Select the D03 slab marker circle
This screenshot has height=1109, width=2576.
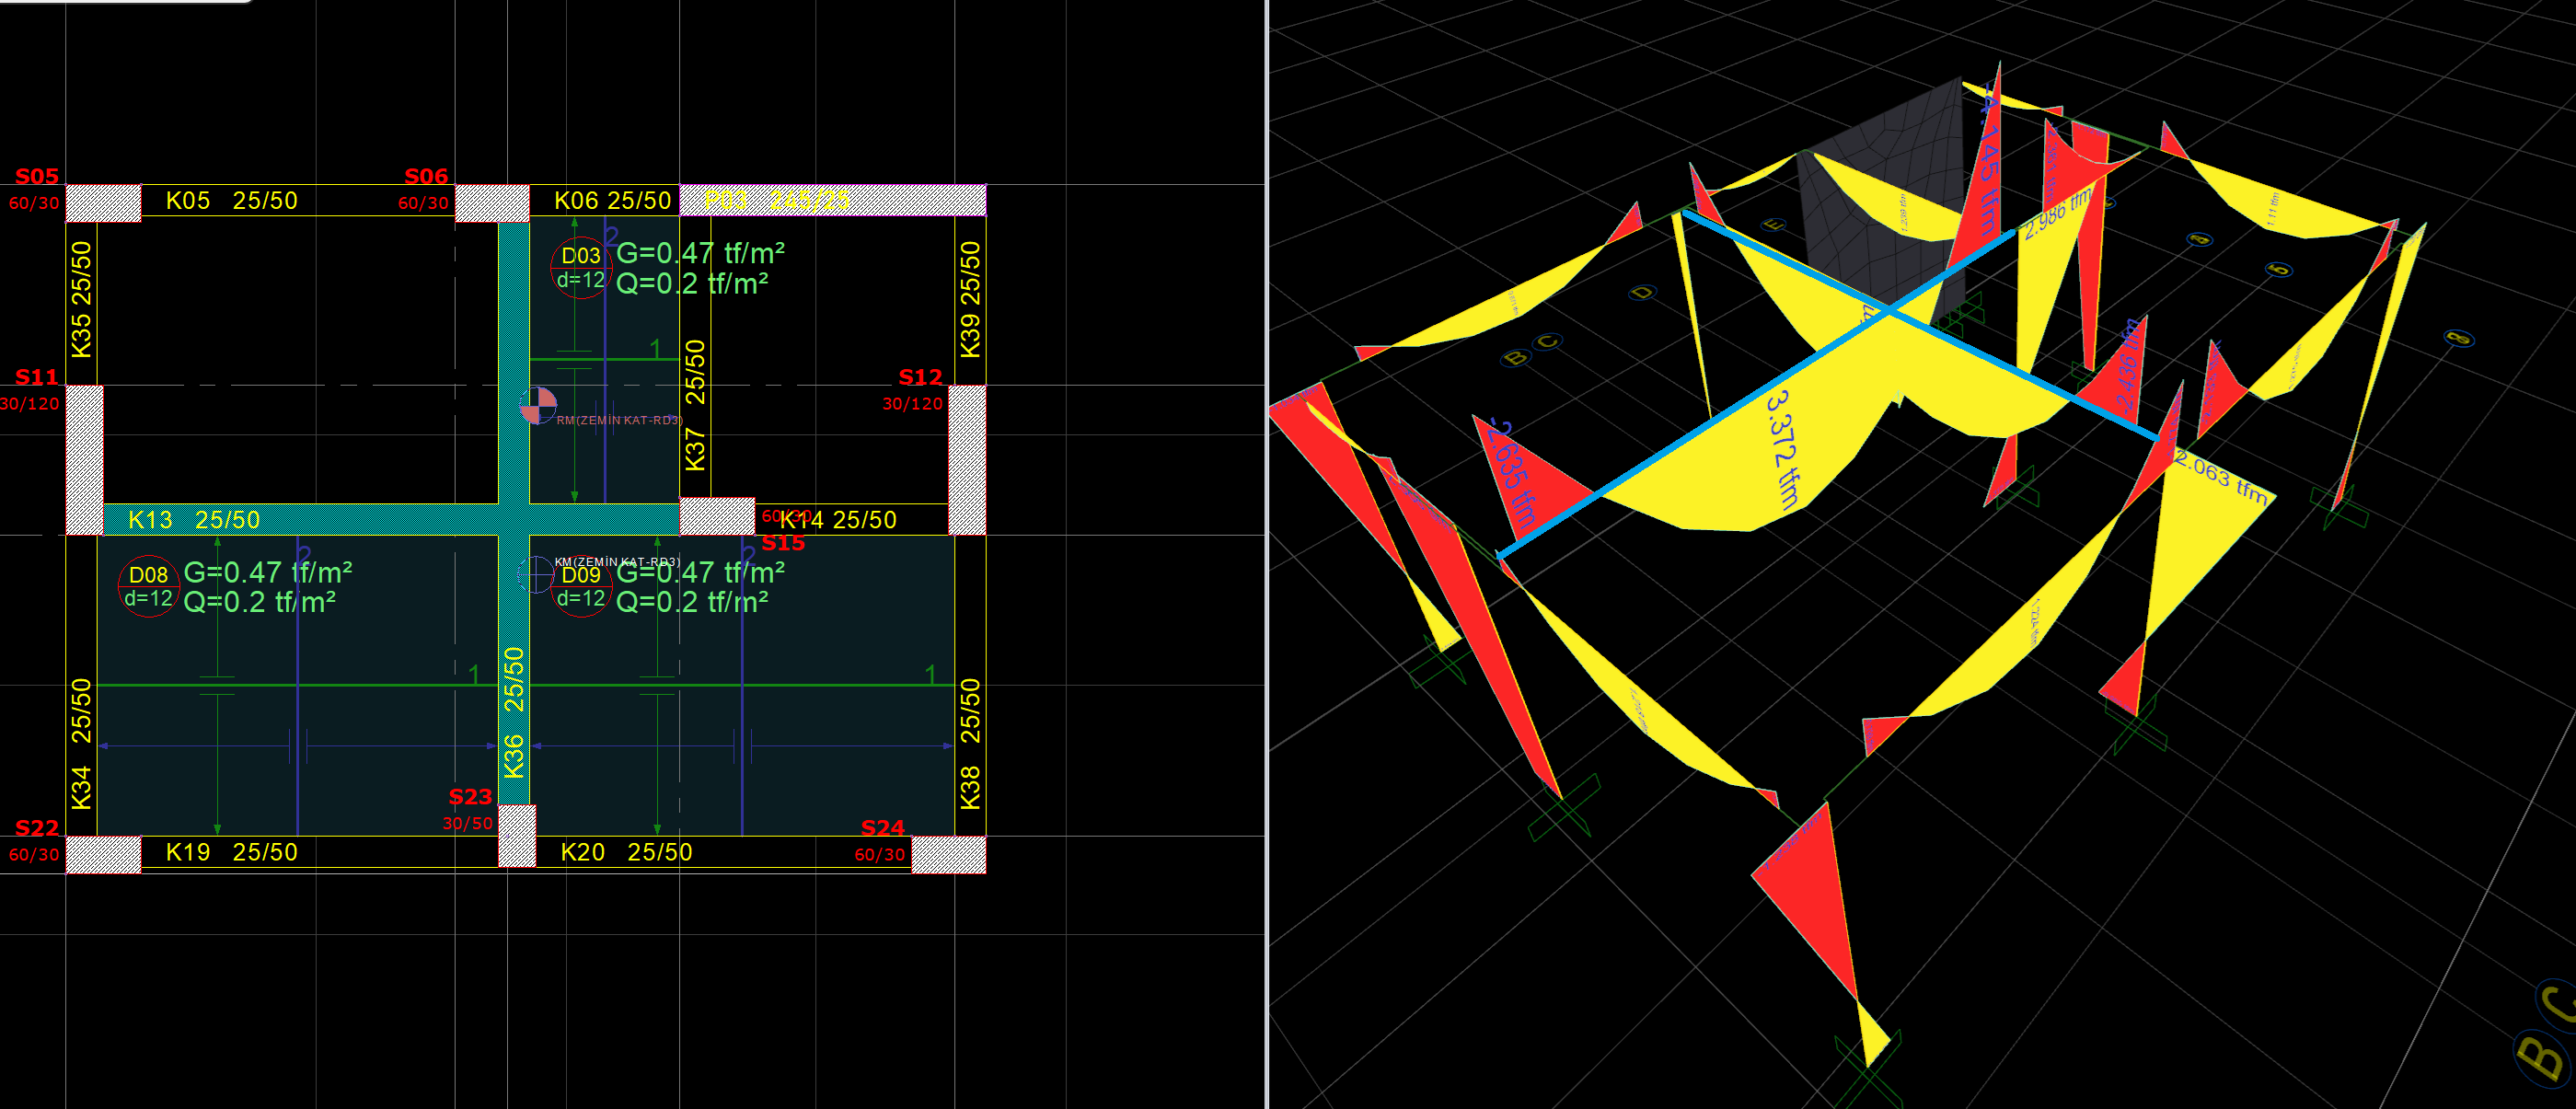(x=580, y=267)
